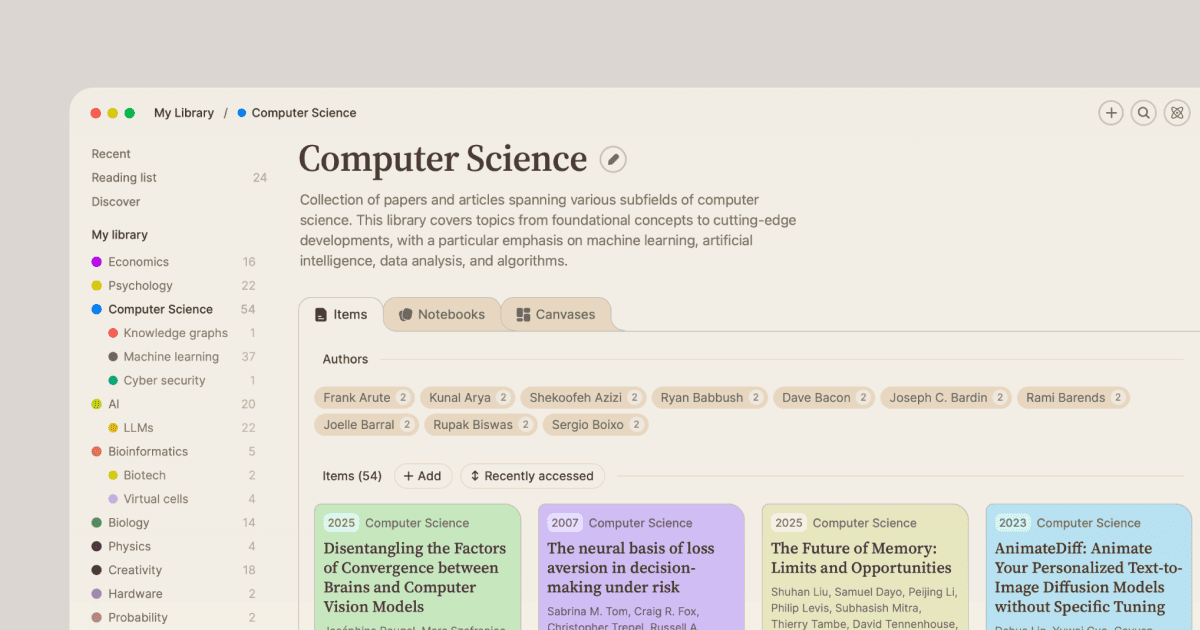Click the pencil edit icon beside Computer Science title
This screenshot has width=1200, height=630.
613,159
